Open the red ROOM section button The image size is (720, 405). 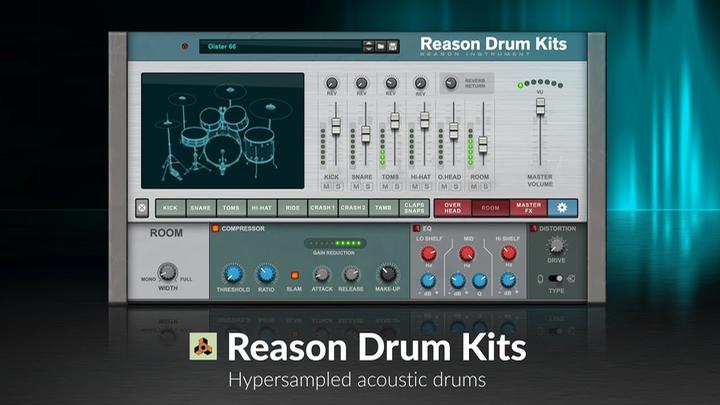490,208
